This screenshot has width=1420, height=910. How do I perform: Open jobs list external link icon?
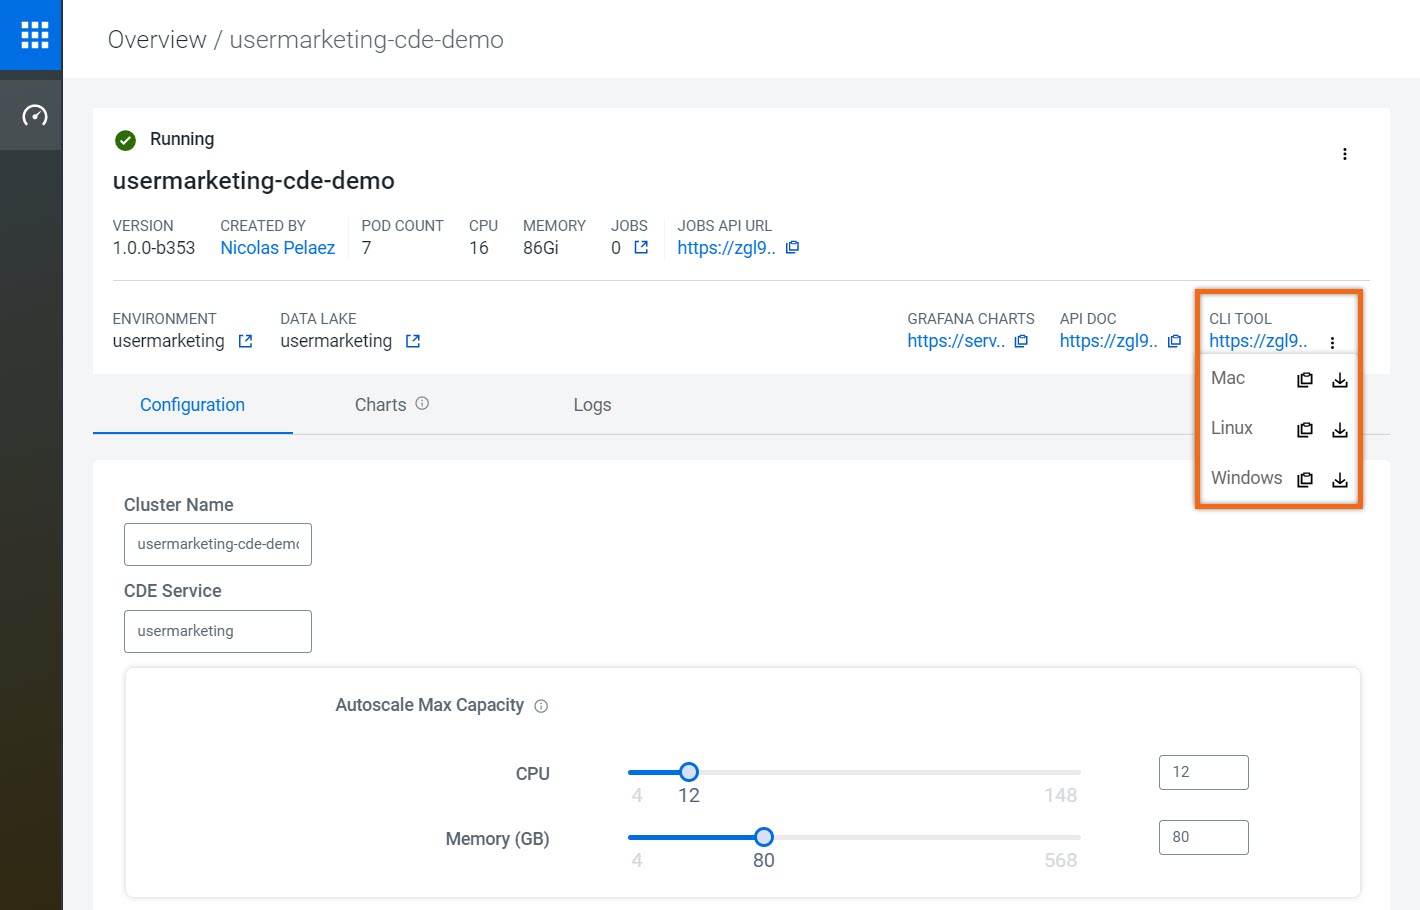(x=641, y=248)
